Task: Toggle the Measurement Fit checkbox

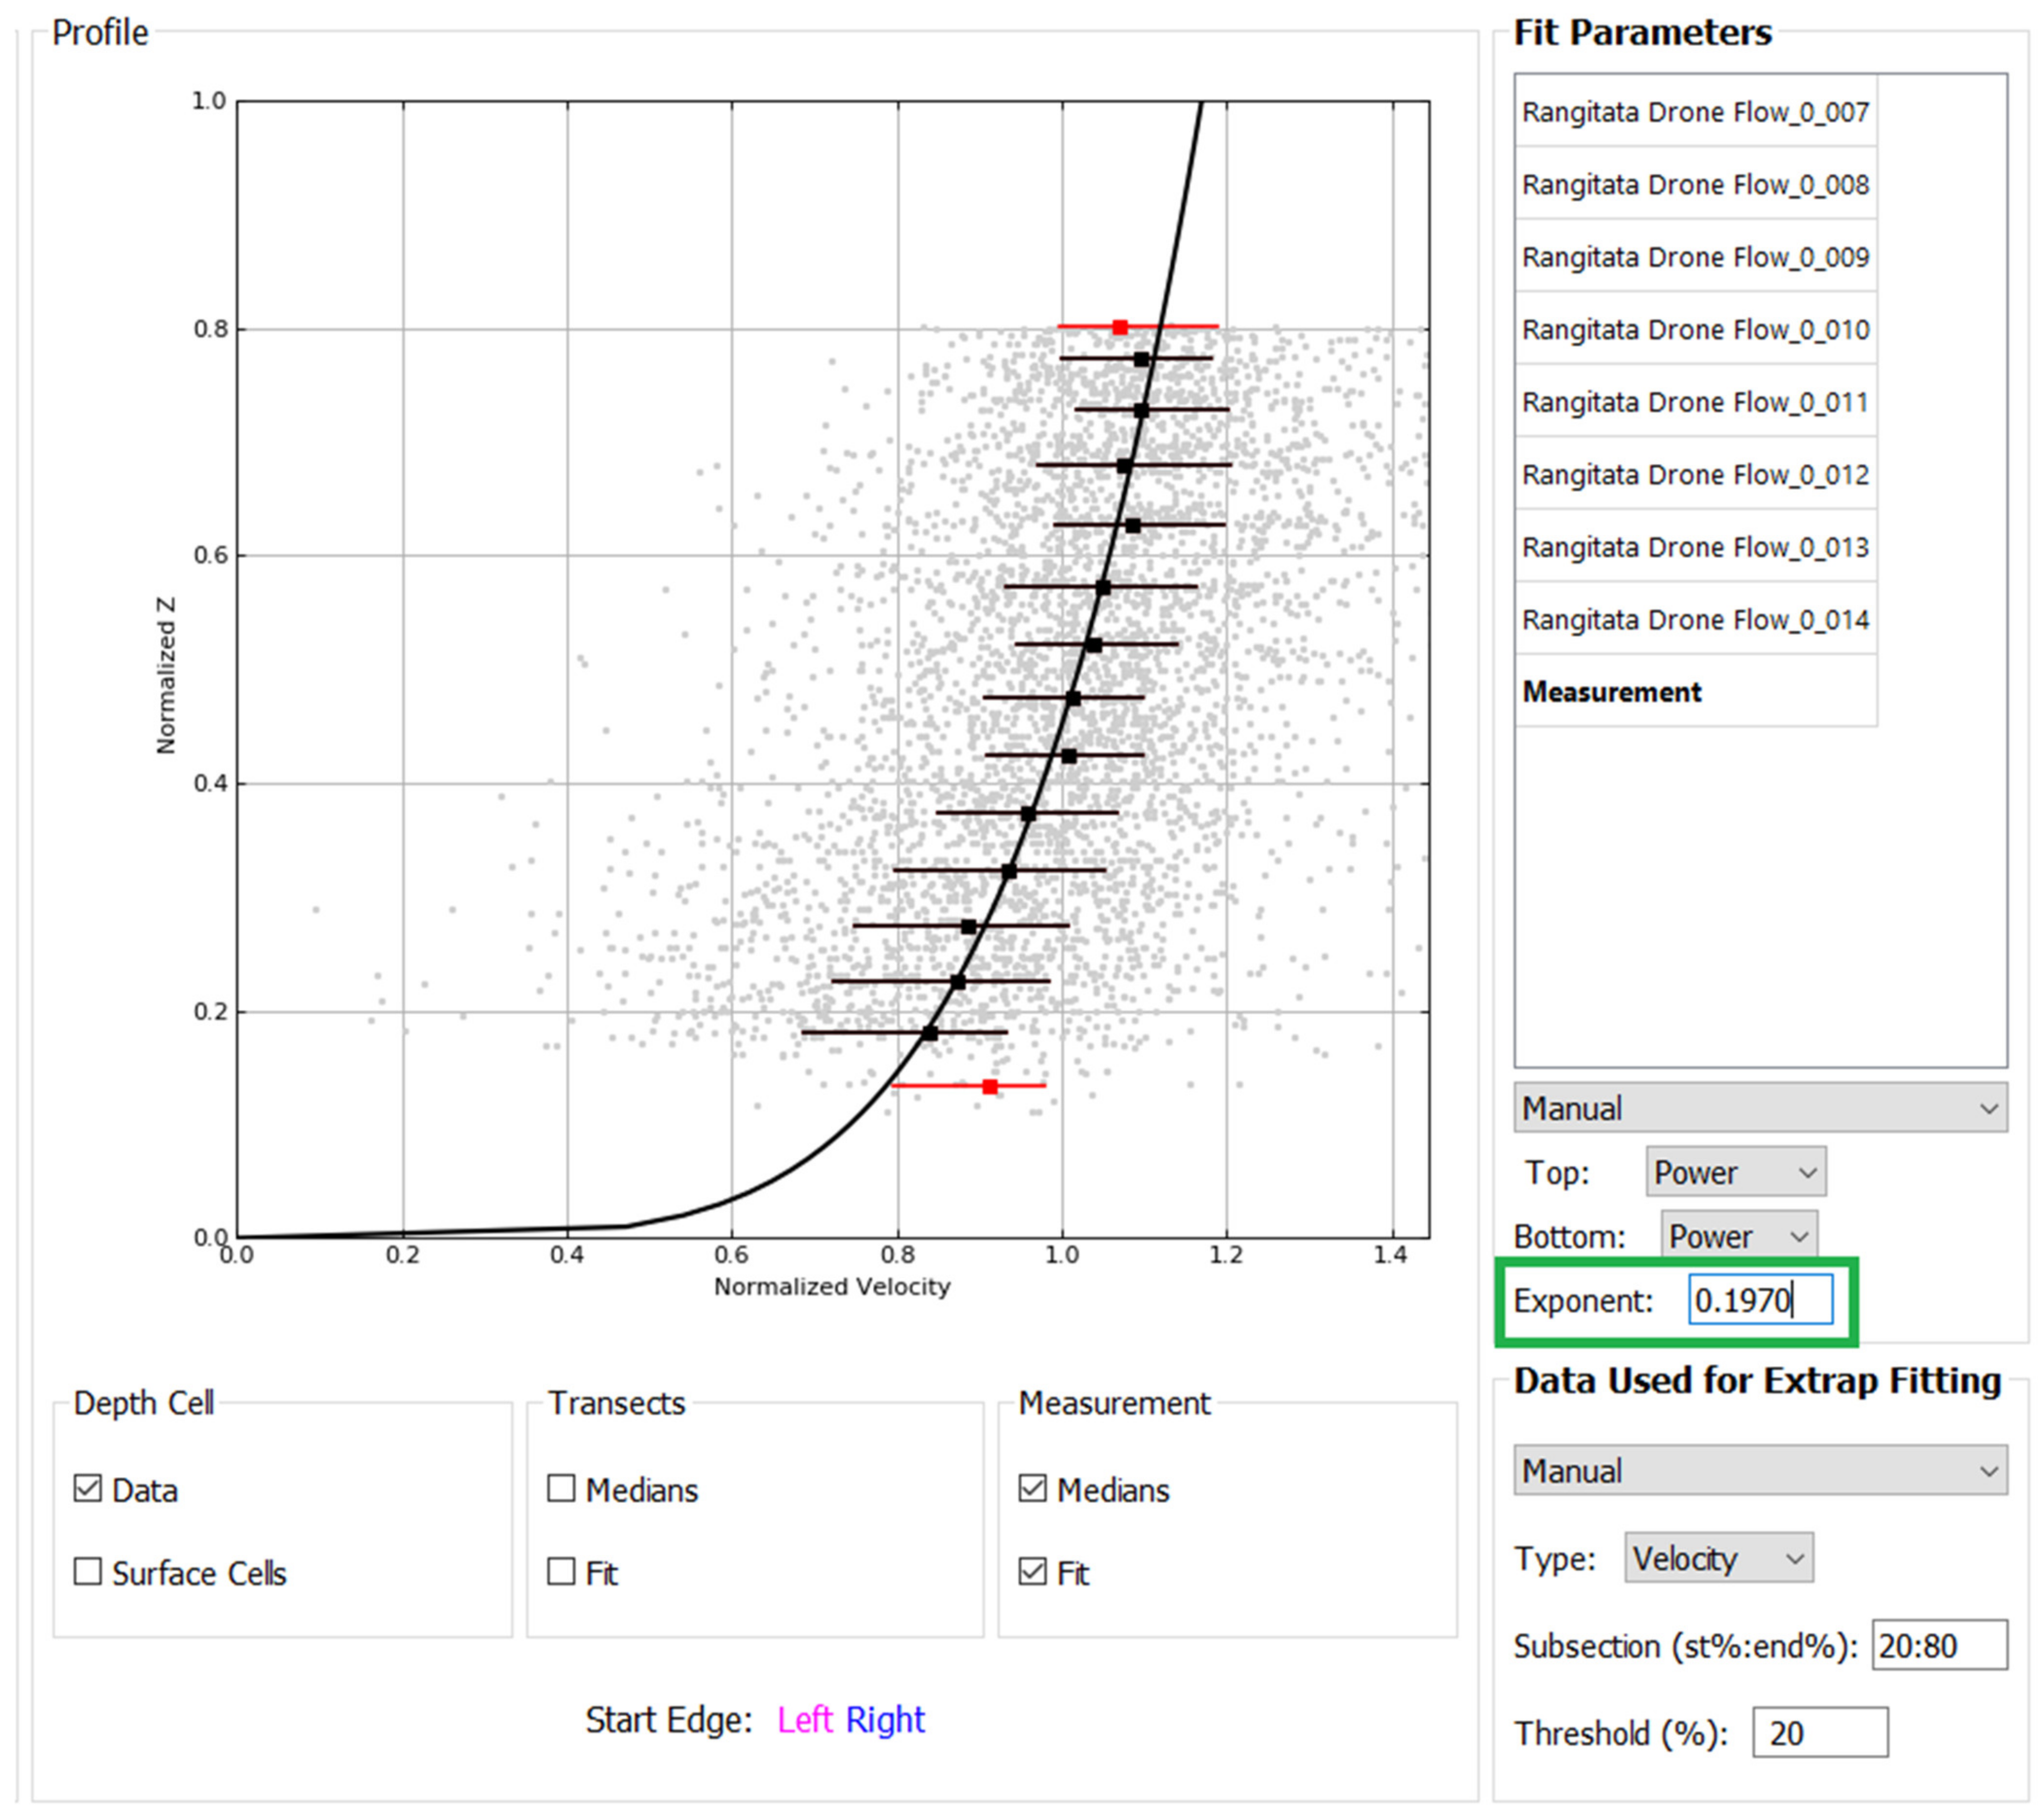Action: click(1032, 1571)
